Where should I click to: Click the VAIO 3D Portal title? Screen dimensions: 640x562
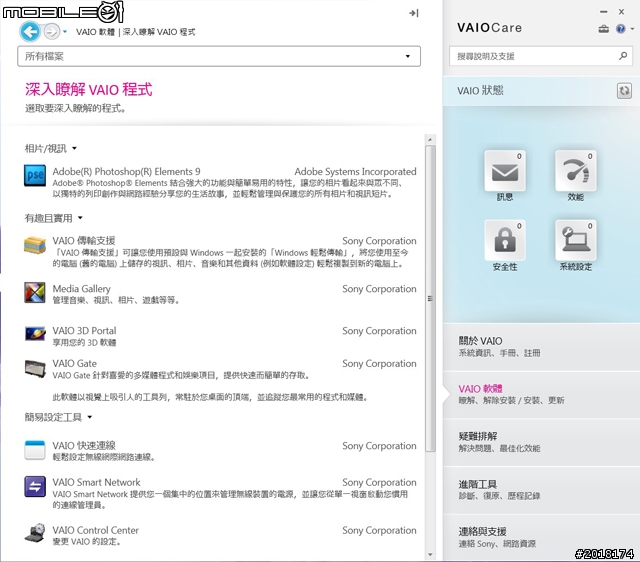(84, 331)
